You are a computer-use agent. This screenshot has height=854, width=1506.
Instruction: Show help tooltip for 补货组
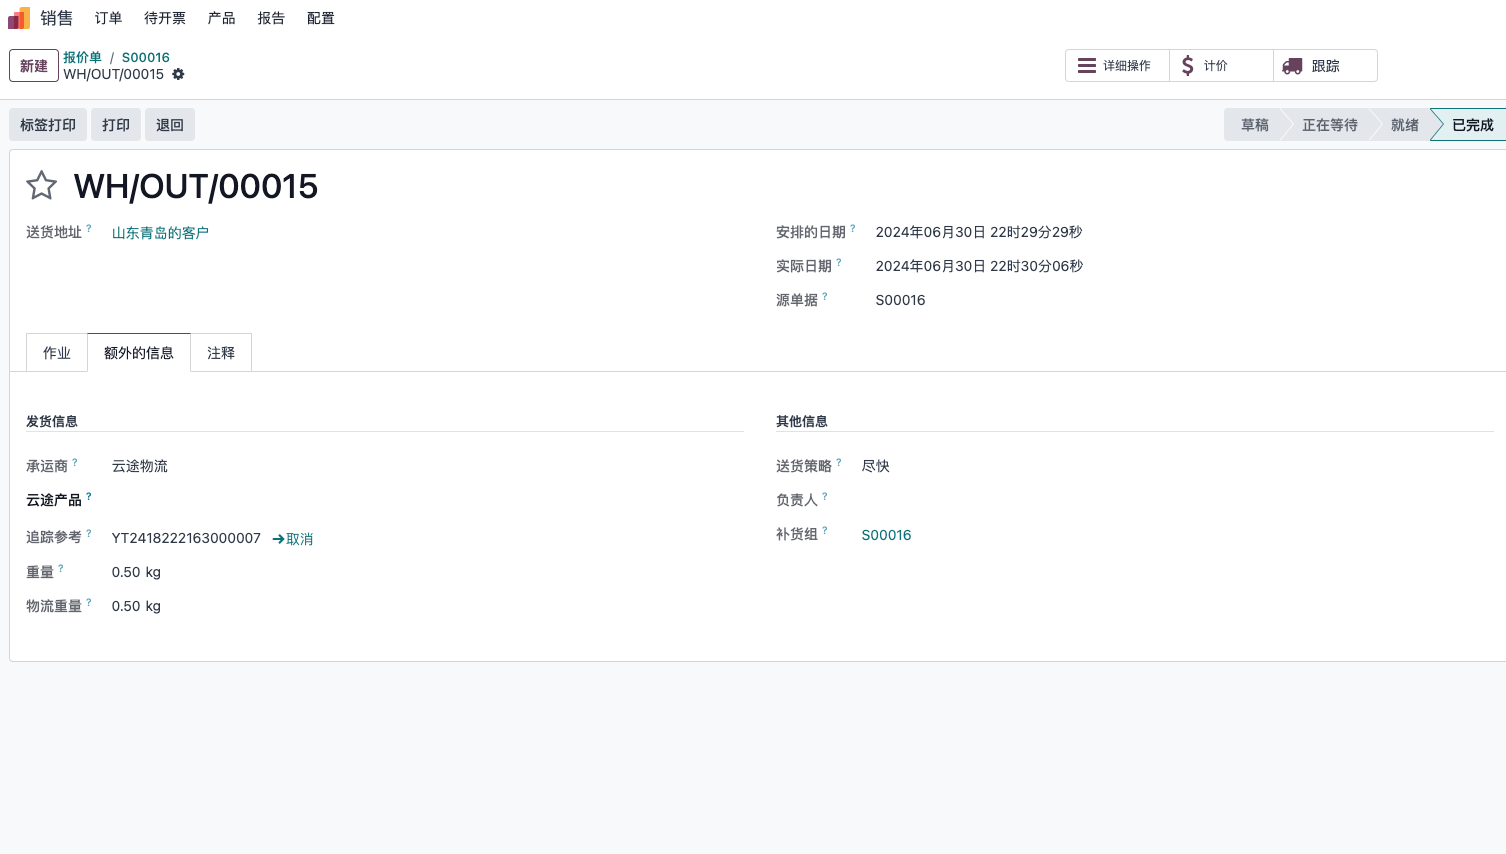pos(825,530)
